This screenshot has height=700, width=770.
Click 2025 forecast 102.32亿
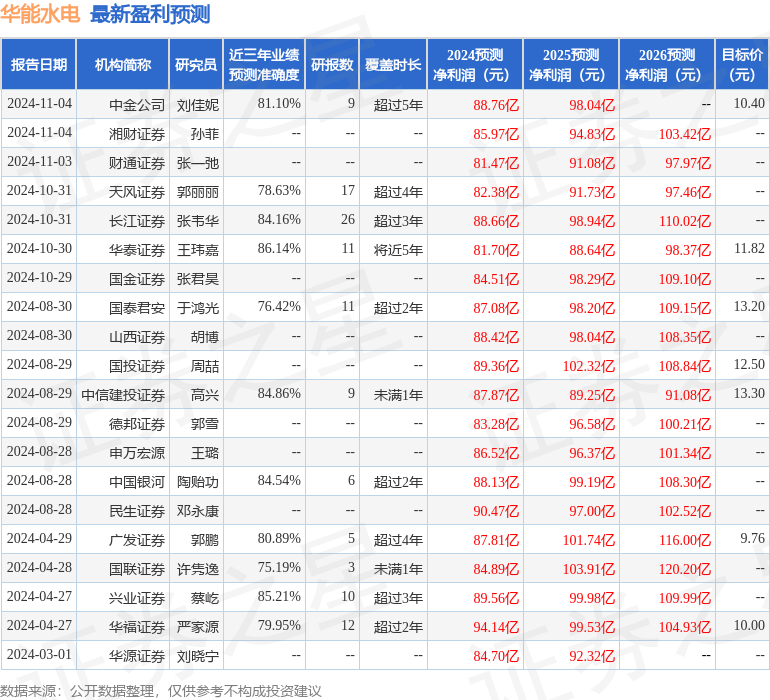pos(589,365)
